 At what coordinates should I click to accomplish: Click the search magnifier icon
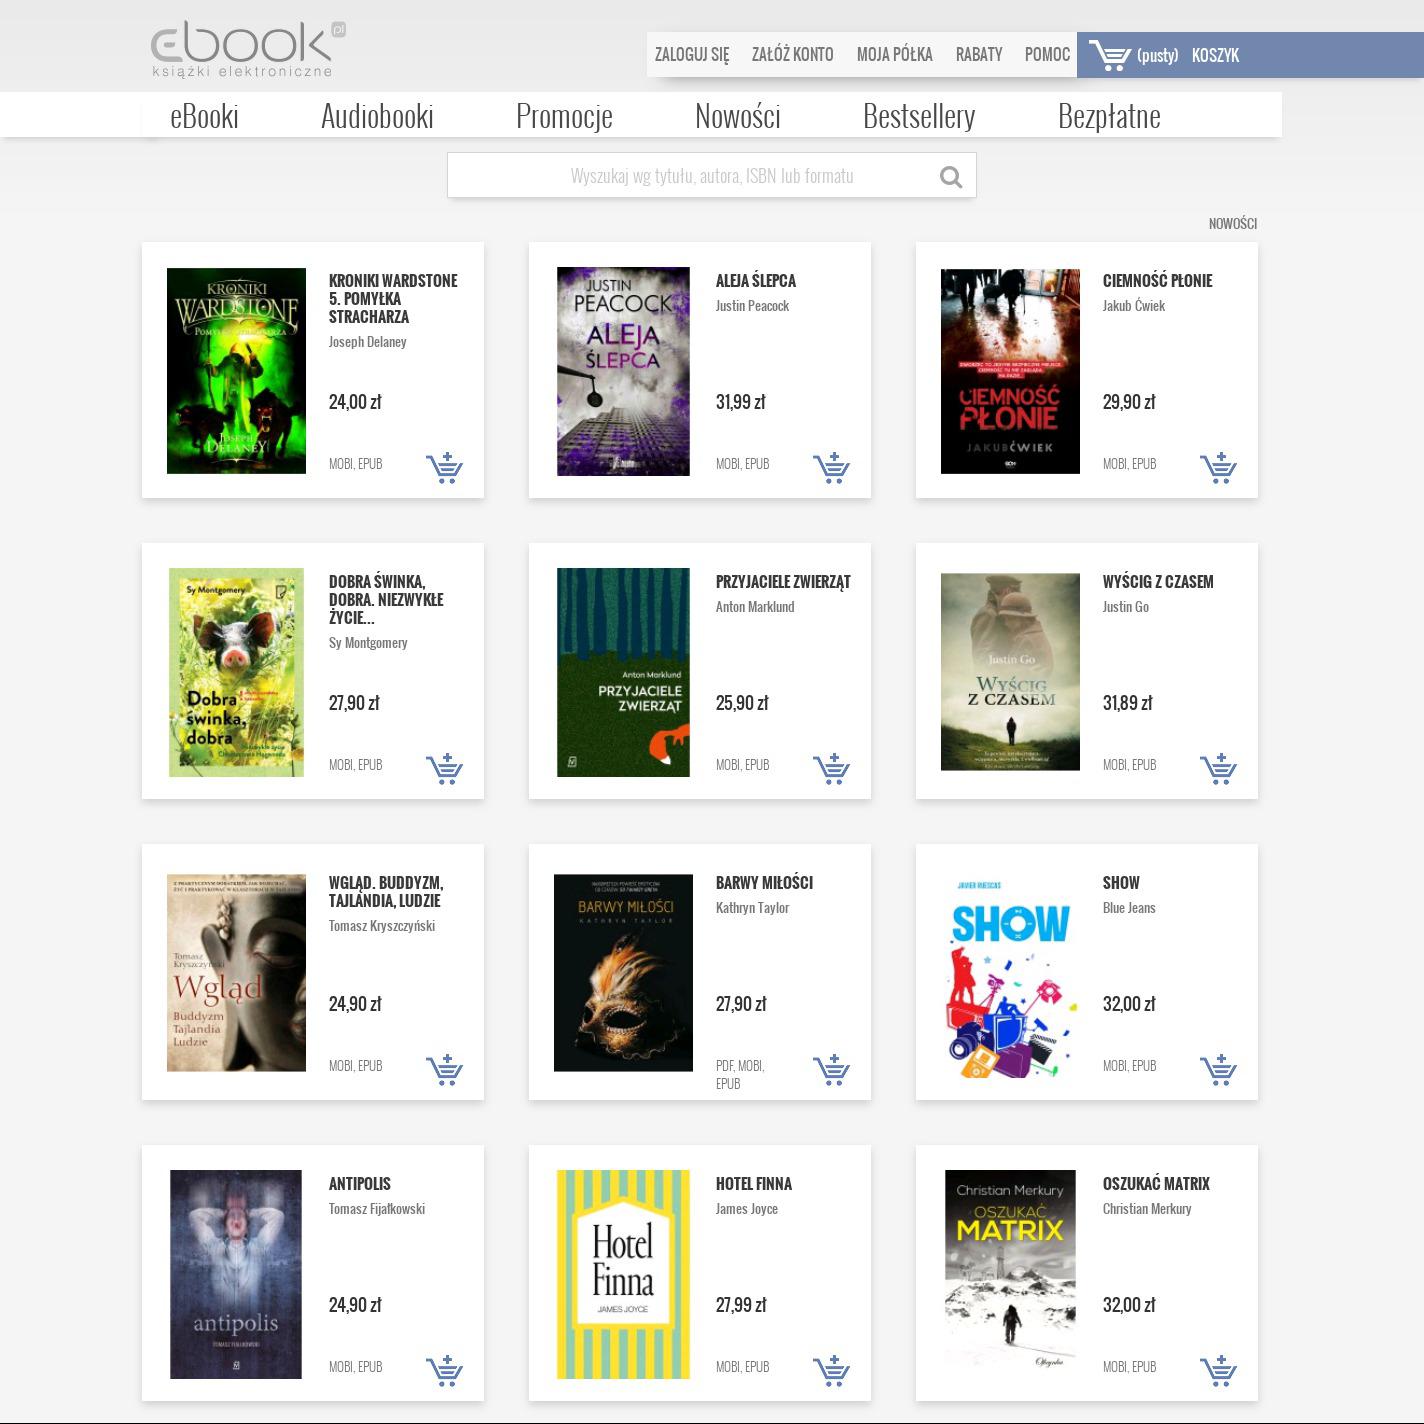tap(950, 177)
